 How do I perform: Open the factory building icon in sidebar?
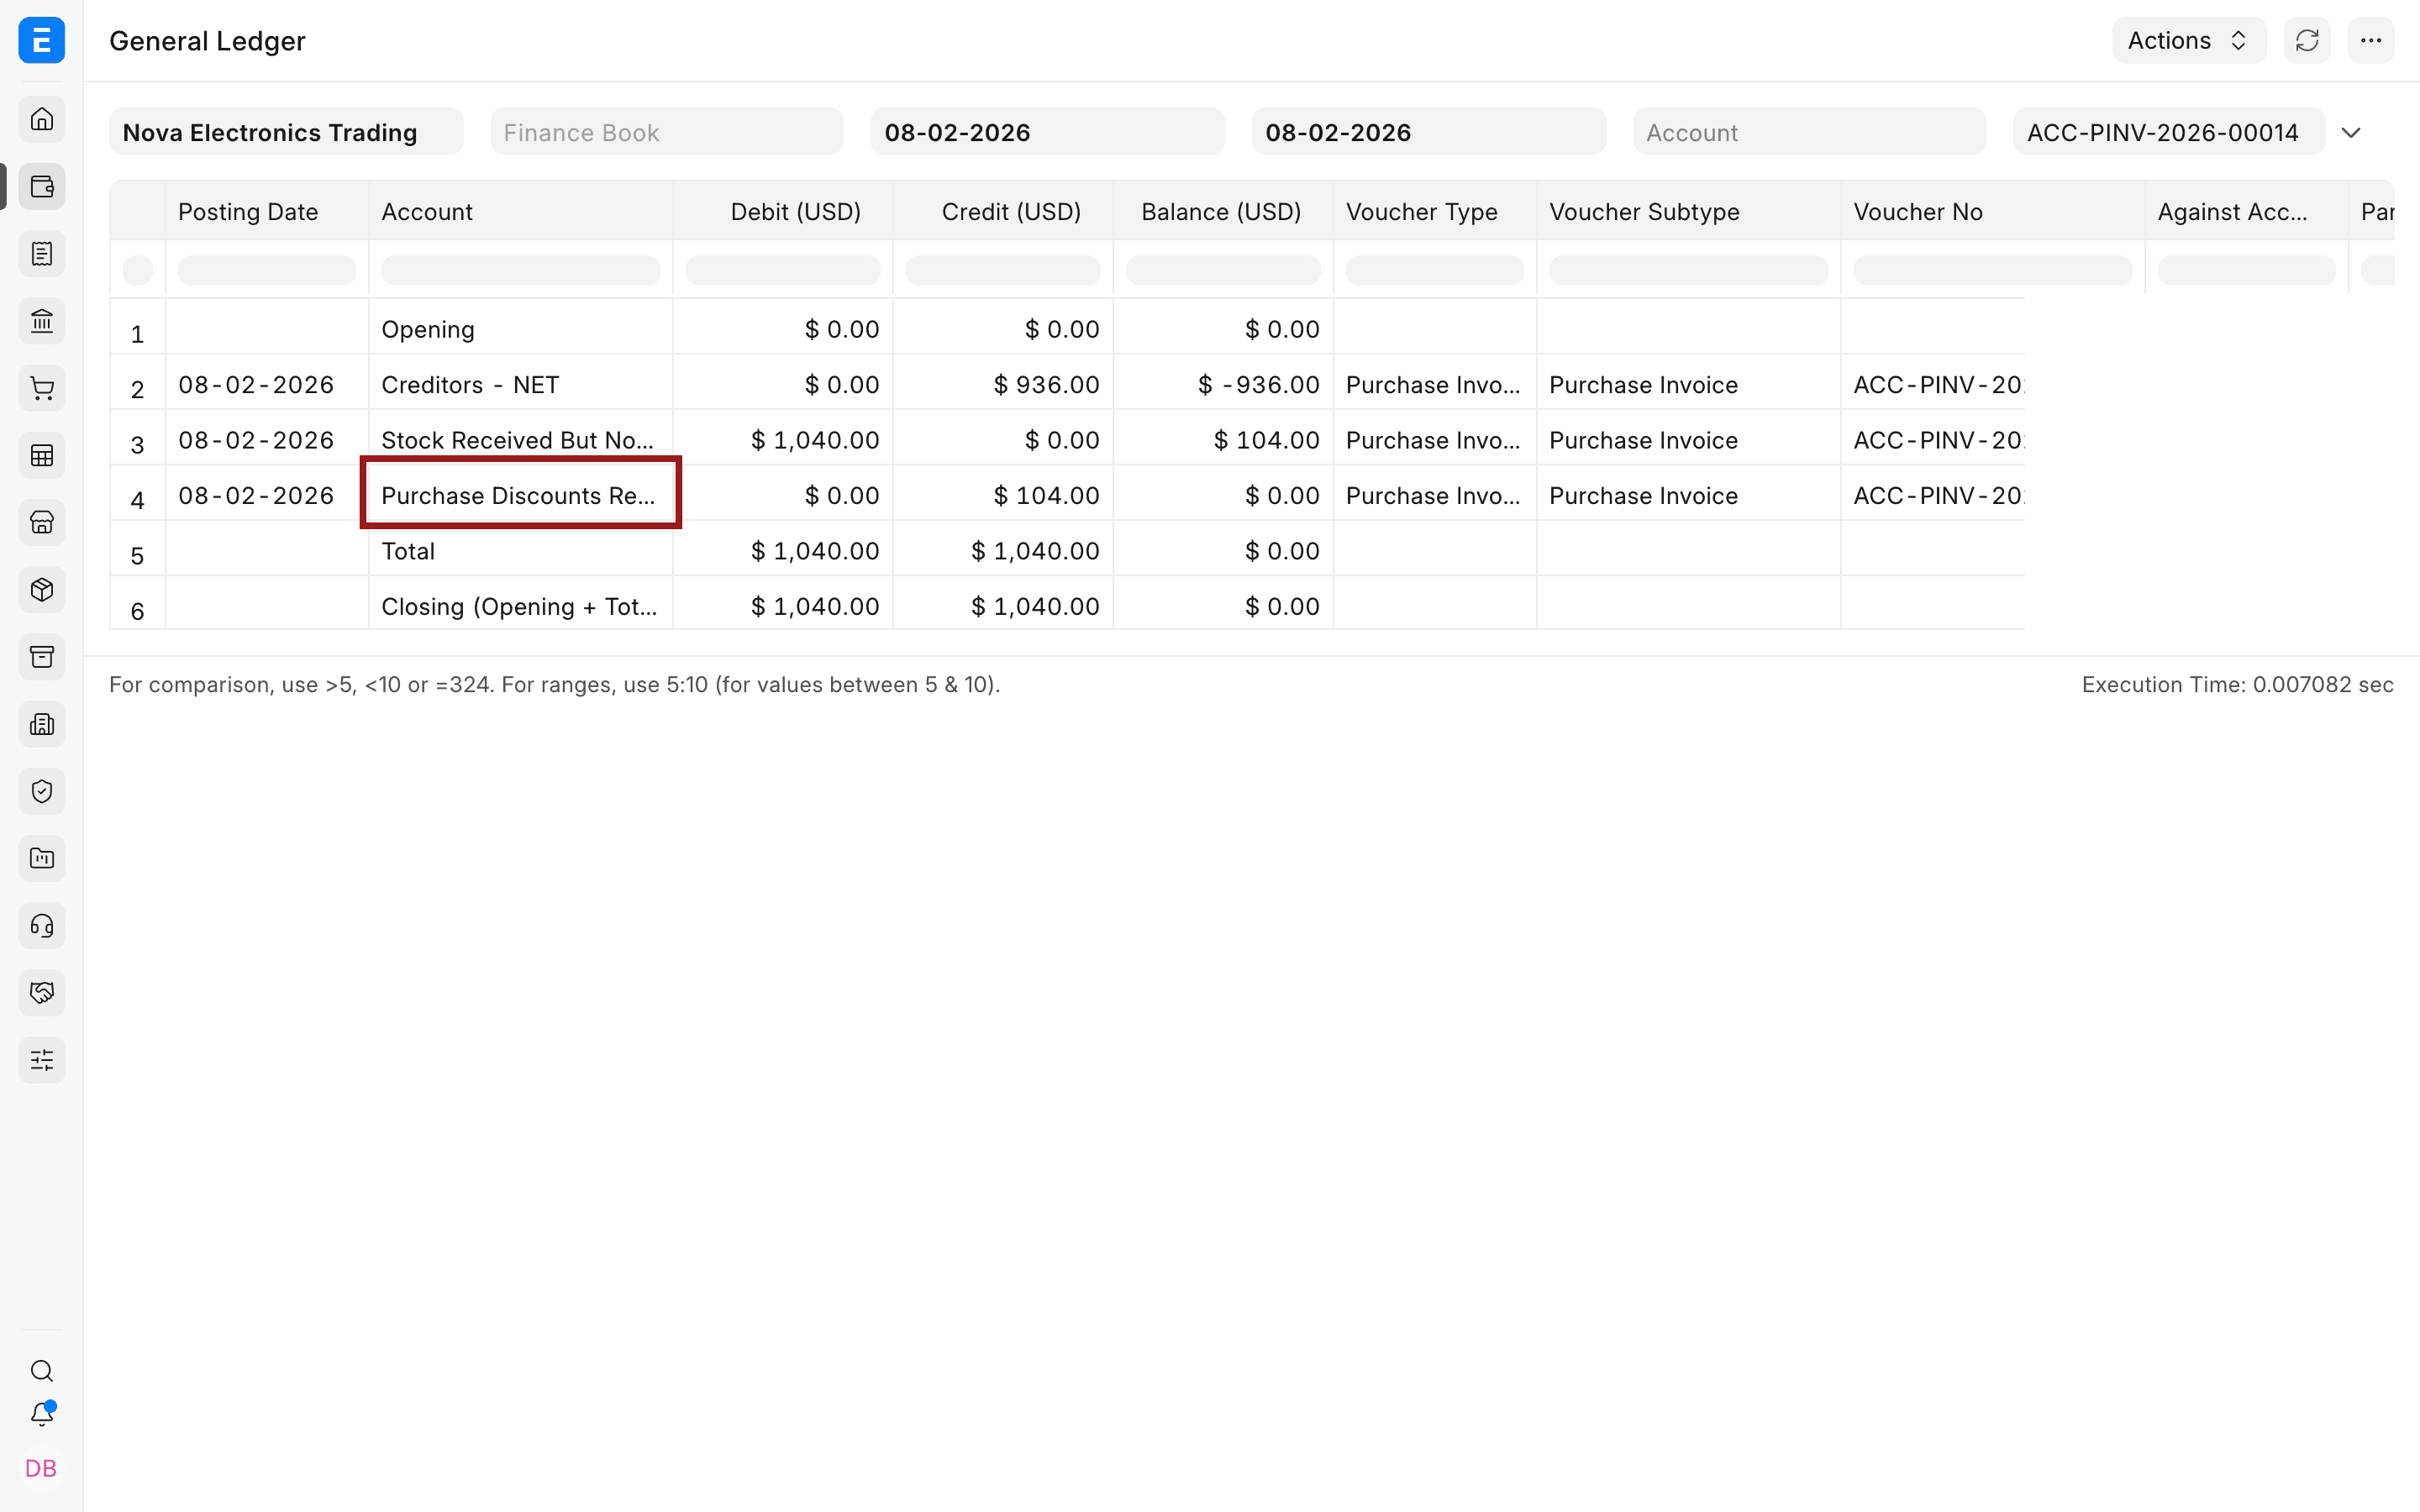click(42, 724)
